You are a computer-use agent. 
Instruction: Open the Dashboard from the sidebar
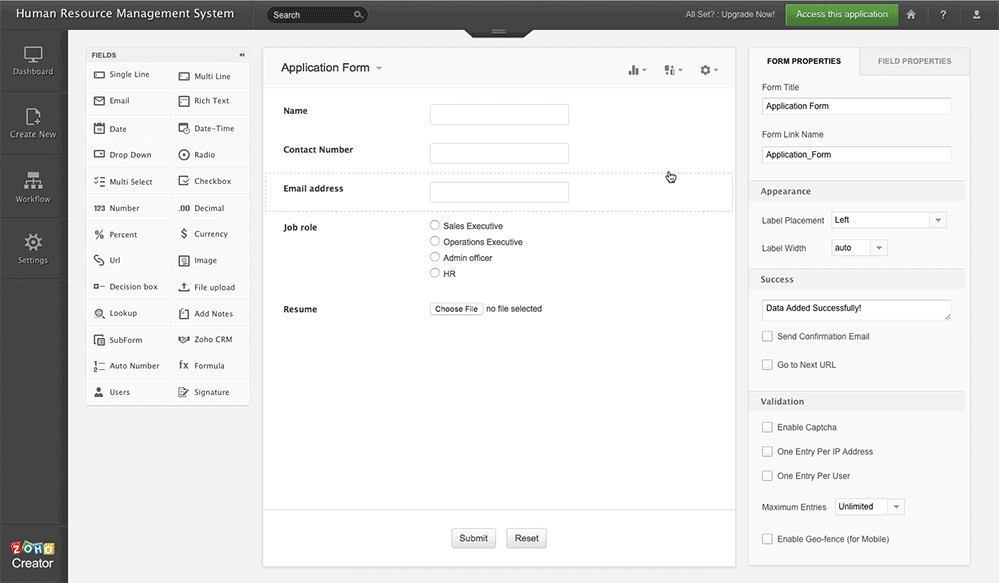[33, 60]
